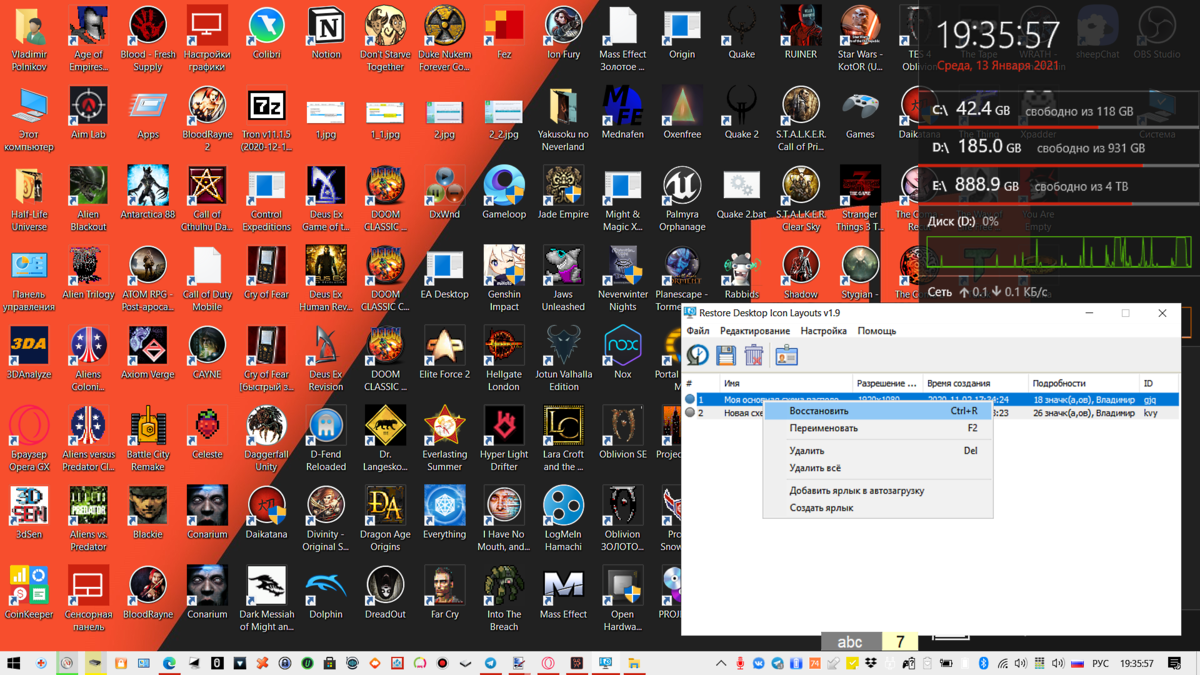This screenshot has height=675, width=1200.
Task: Select the layout row with ID kvy
Action: pos(932,413)
